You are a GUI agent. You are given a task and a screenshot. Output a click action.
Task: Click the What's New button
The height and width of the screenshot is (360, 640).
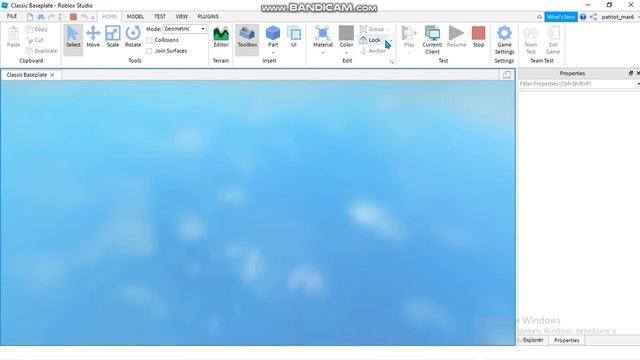(x=561, y=17)
